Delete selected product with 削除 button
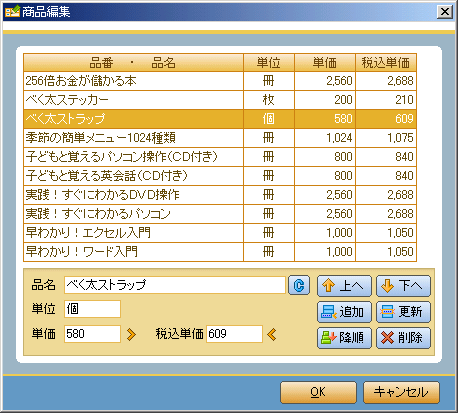The image size is (458, 413). click(403, 338)
